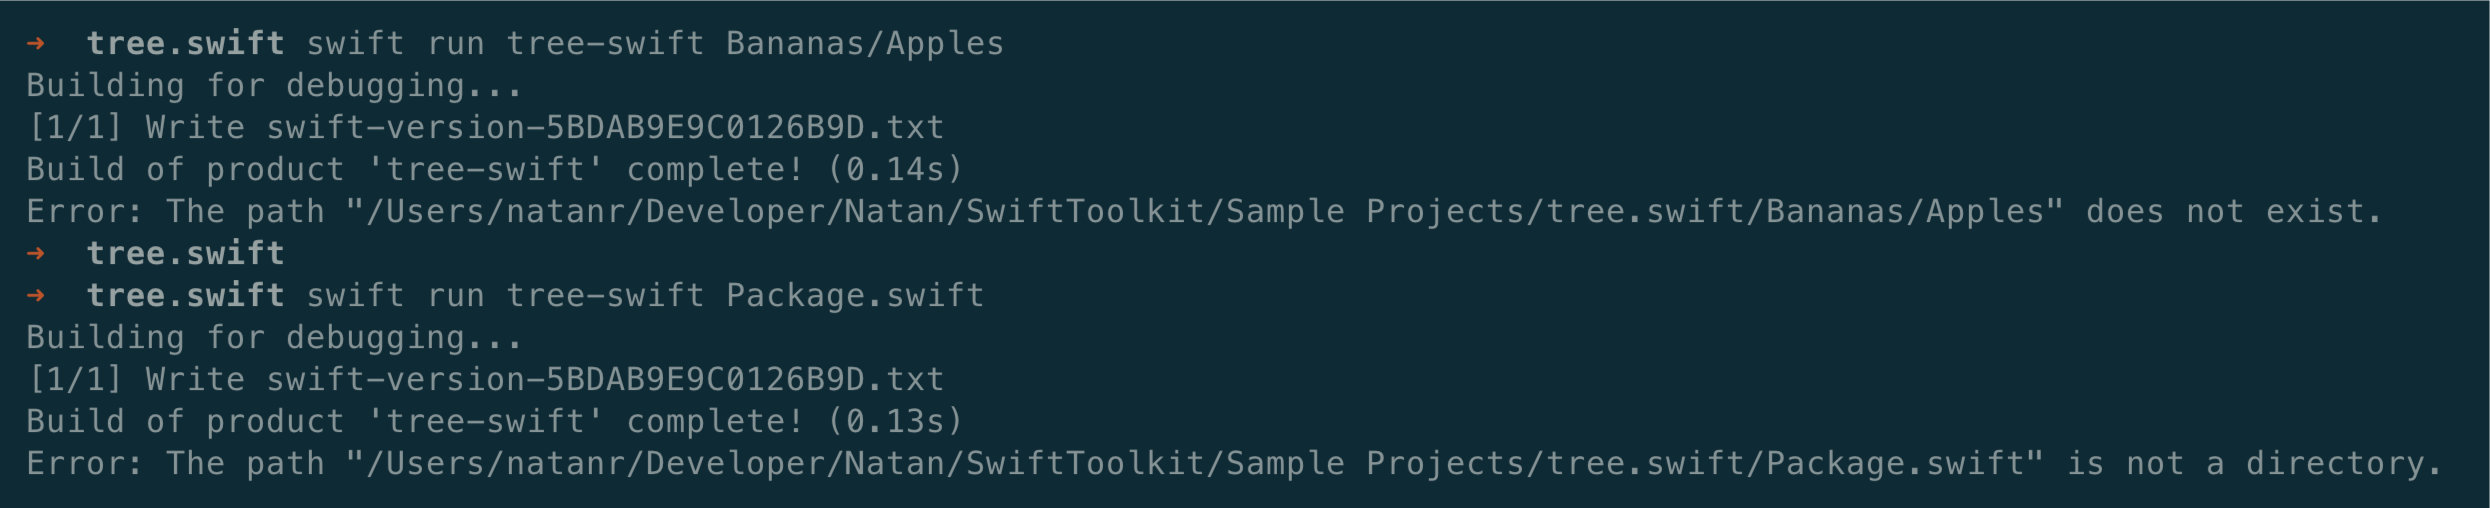Click the first swift-version-5BDAB9E9C0126B9D.txt filename

coord(604,128)
